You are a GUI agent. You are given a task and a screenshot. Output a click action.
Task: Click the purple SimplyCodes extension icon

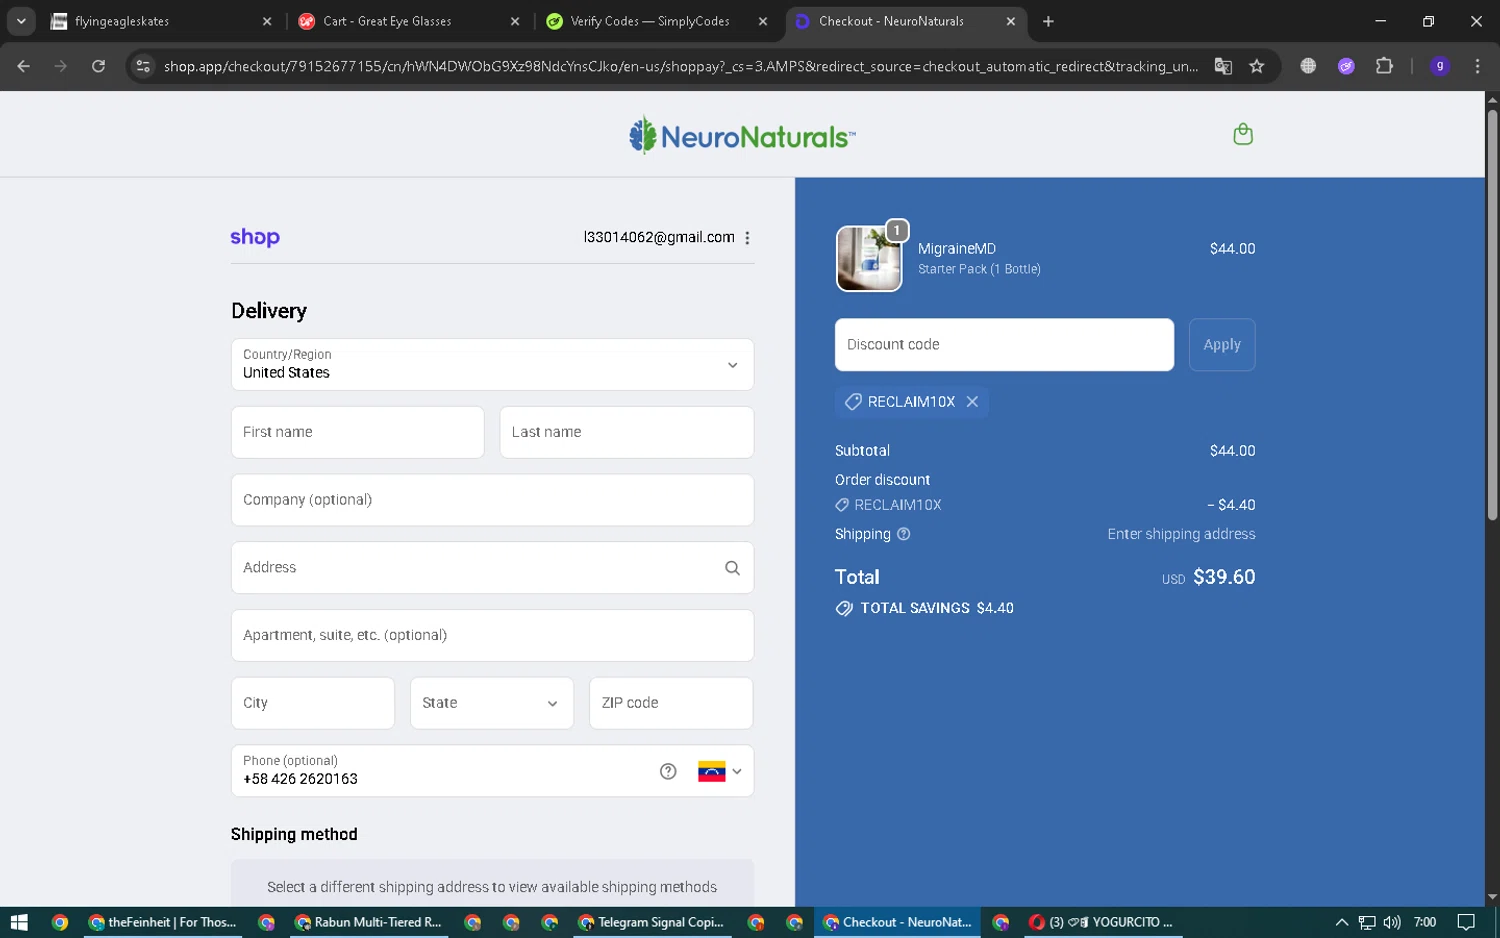(x=1346, y=66)
